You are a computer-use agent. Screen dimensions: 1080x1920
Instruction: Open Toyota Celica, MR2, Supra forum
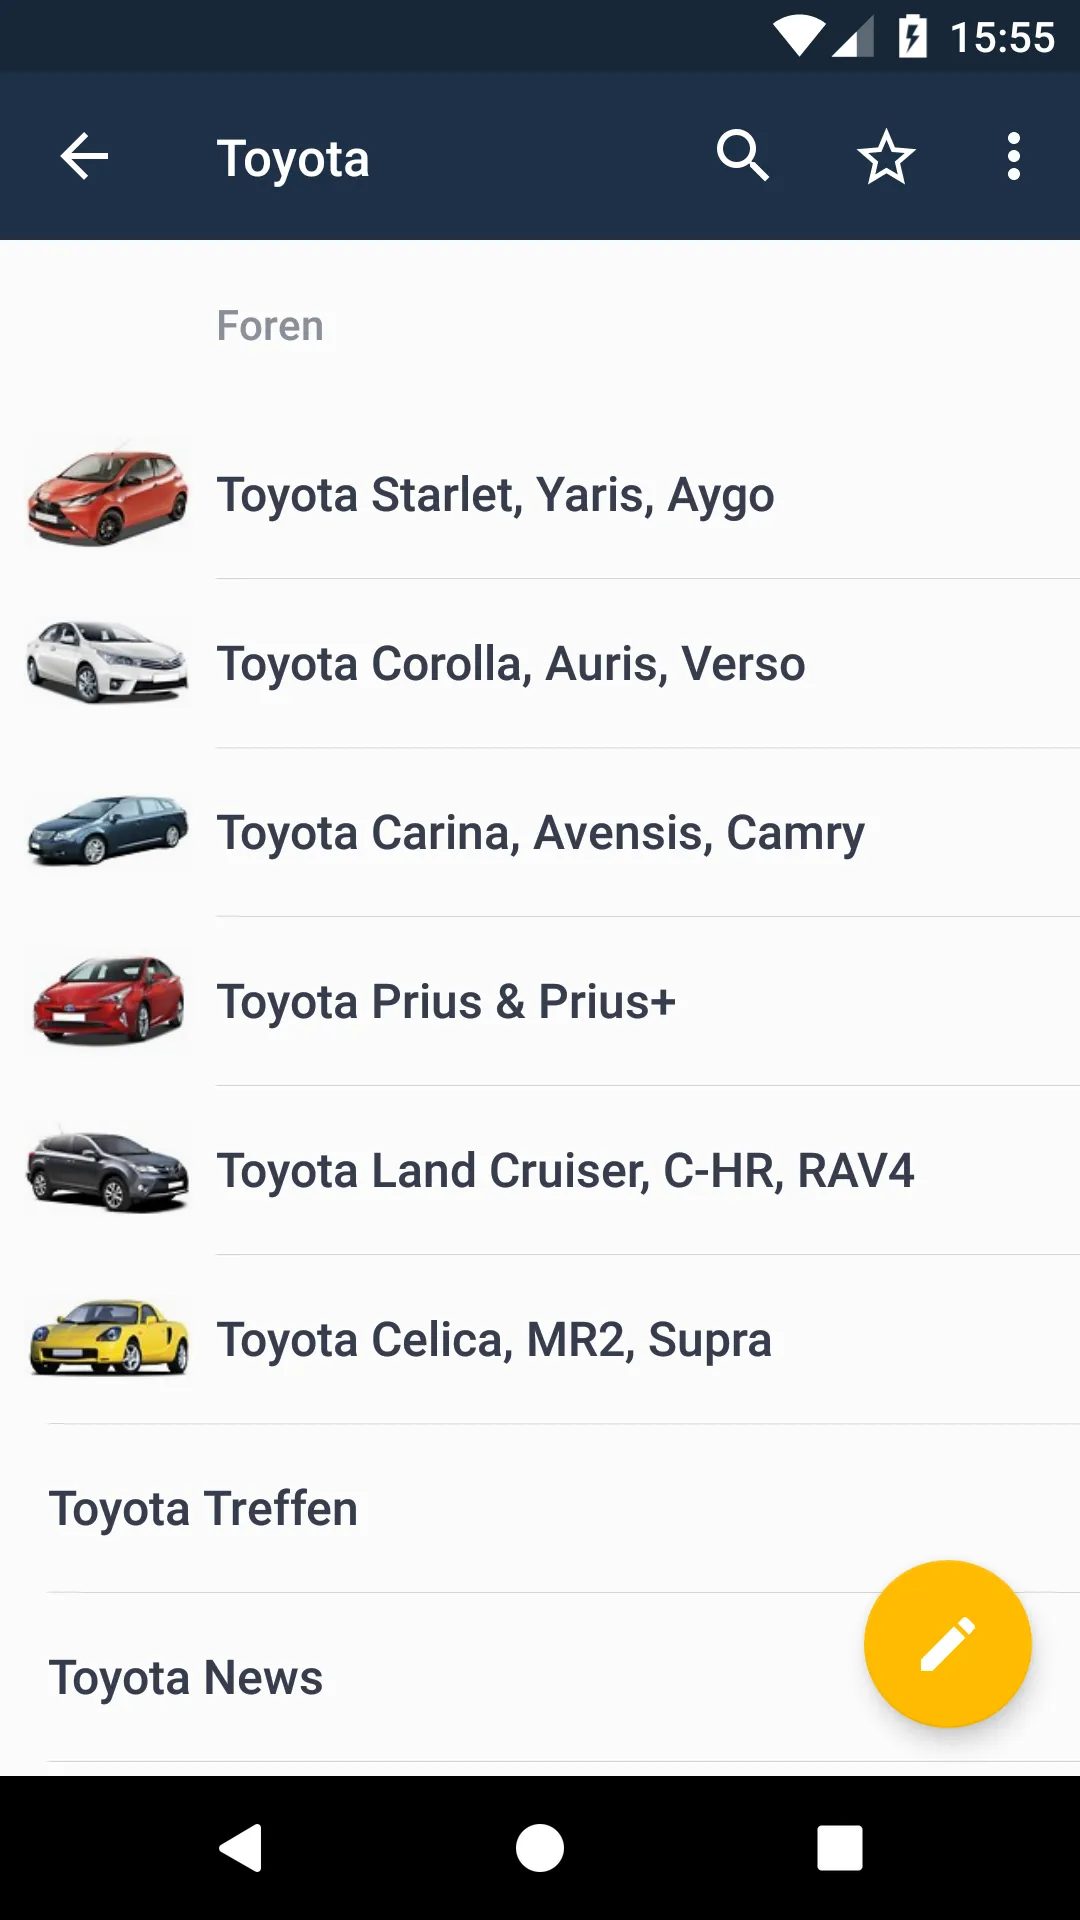494,1340
